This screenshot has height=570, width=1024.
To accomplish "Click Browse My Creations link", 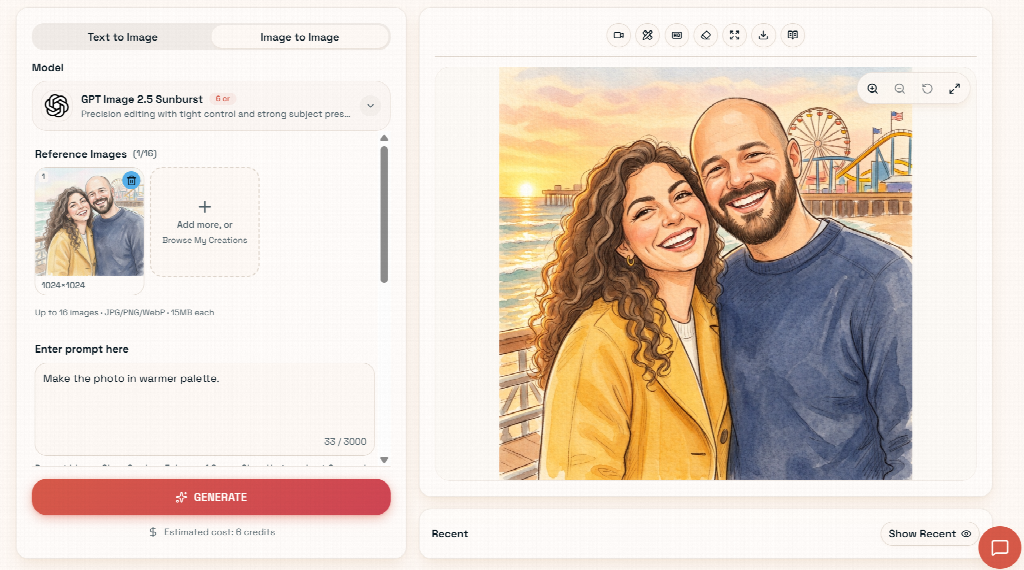I will click(204, 240).
